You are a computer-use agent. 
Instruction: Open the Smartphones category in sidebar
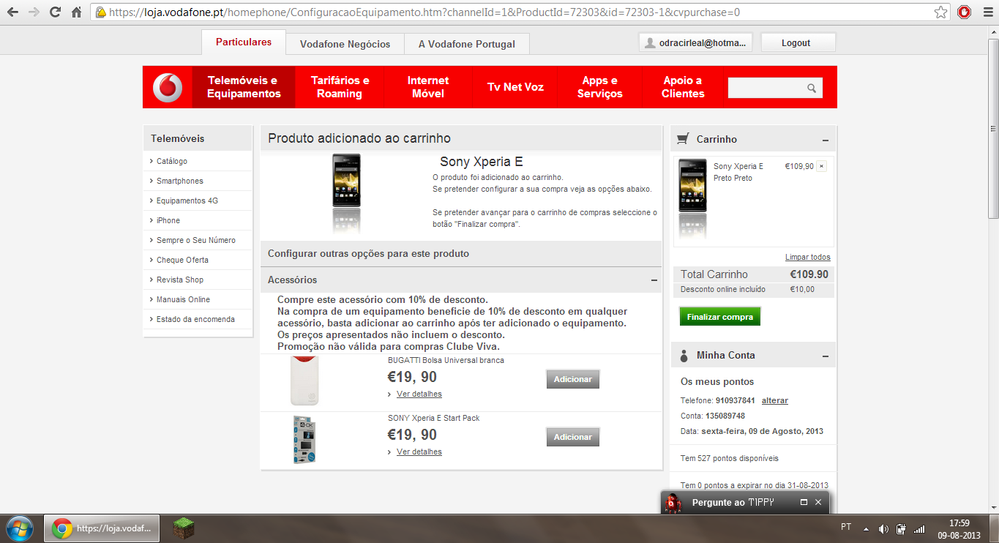[180, 181]
